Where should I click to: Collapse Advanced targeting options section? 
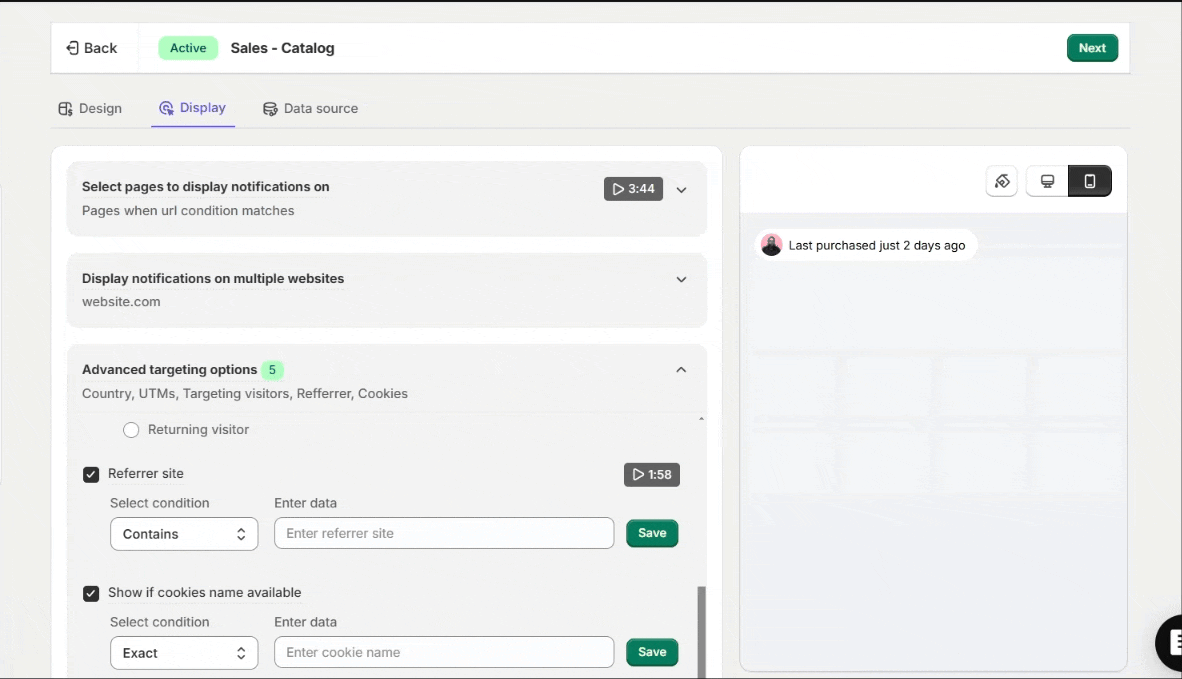(681, 370)
